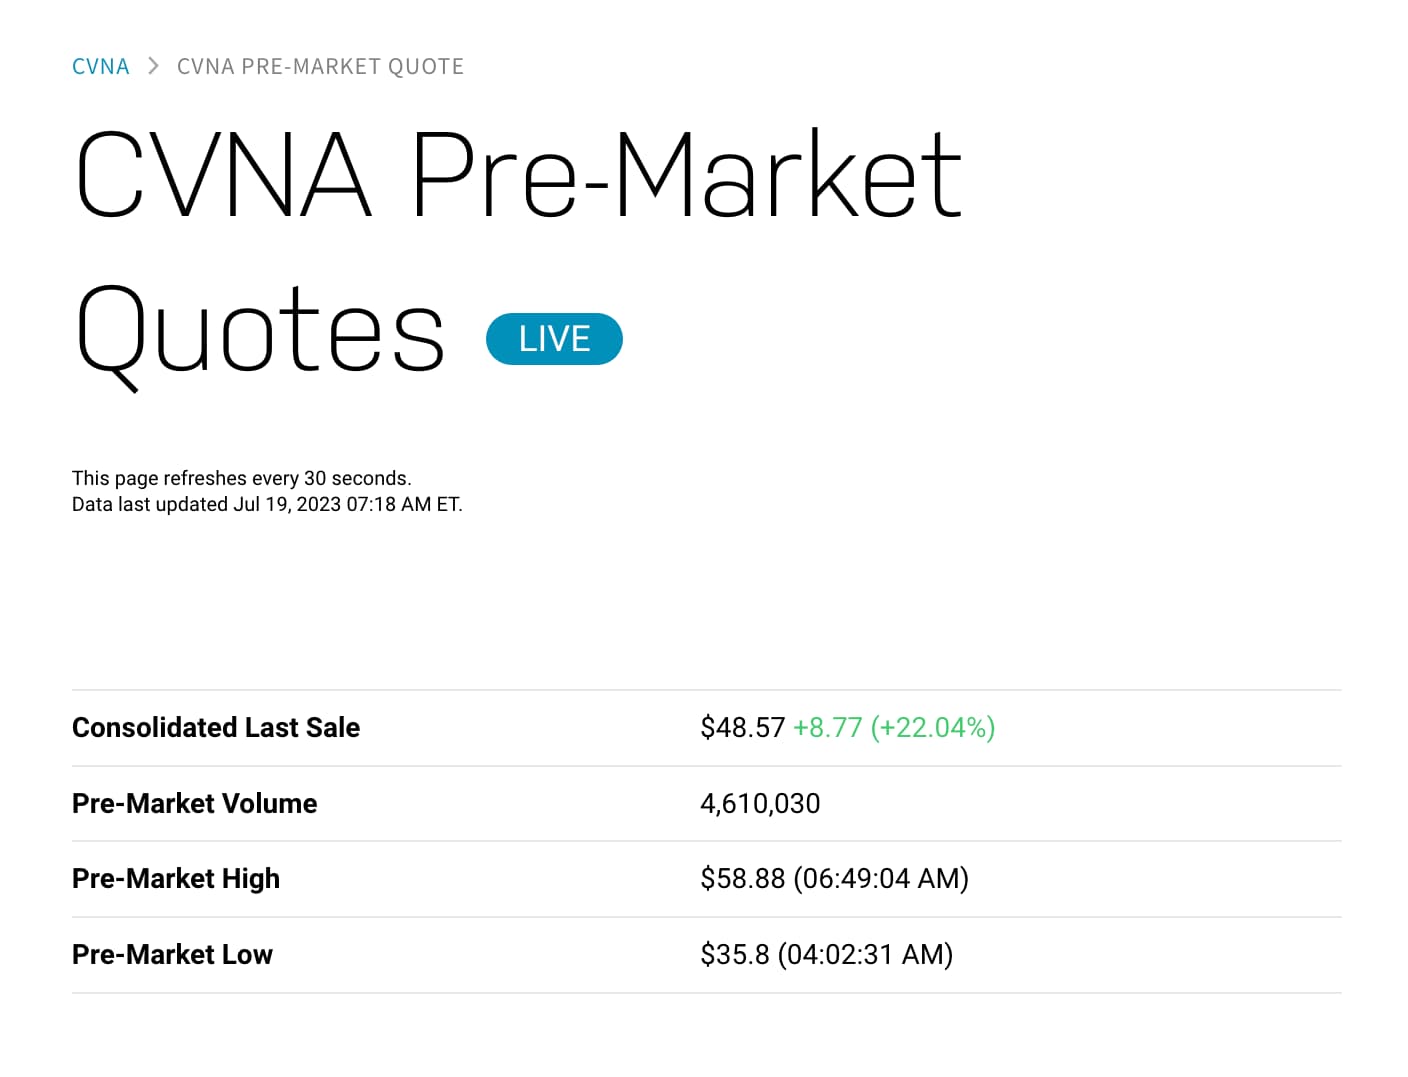Select the Pre-Market Volume label

coord(194,803)
